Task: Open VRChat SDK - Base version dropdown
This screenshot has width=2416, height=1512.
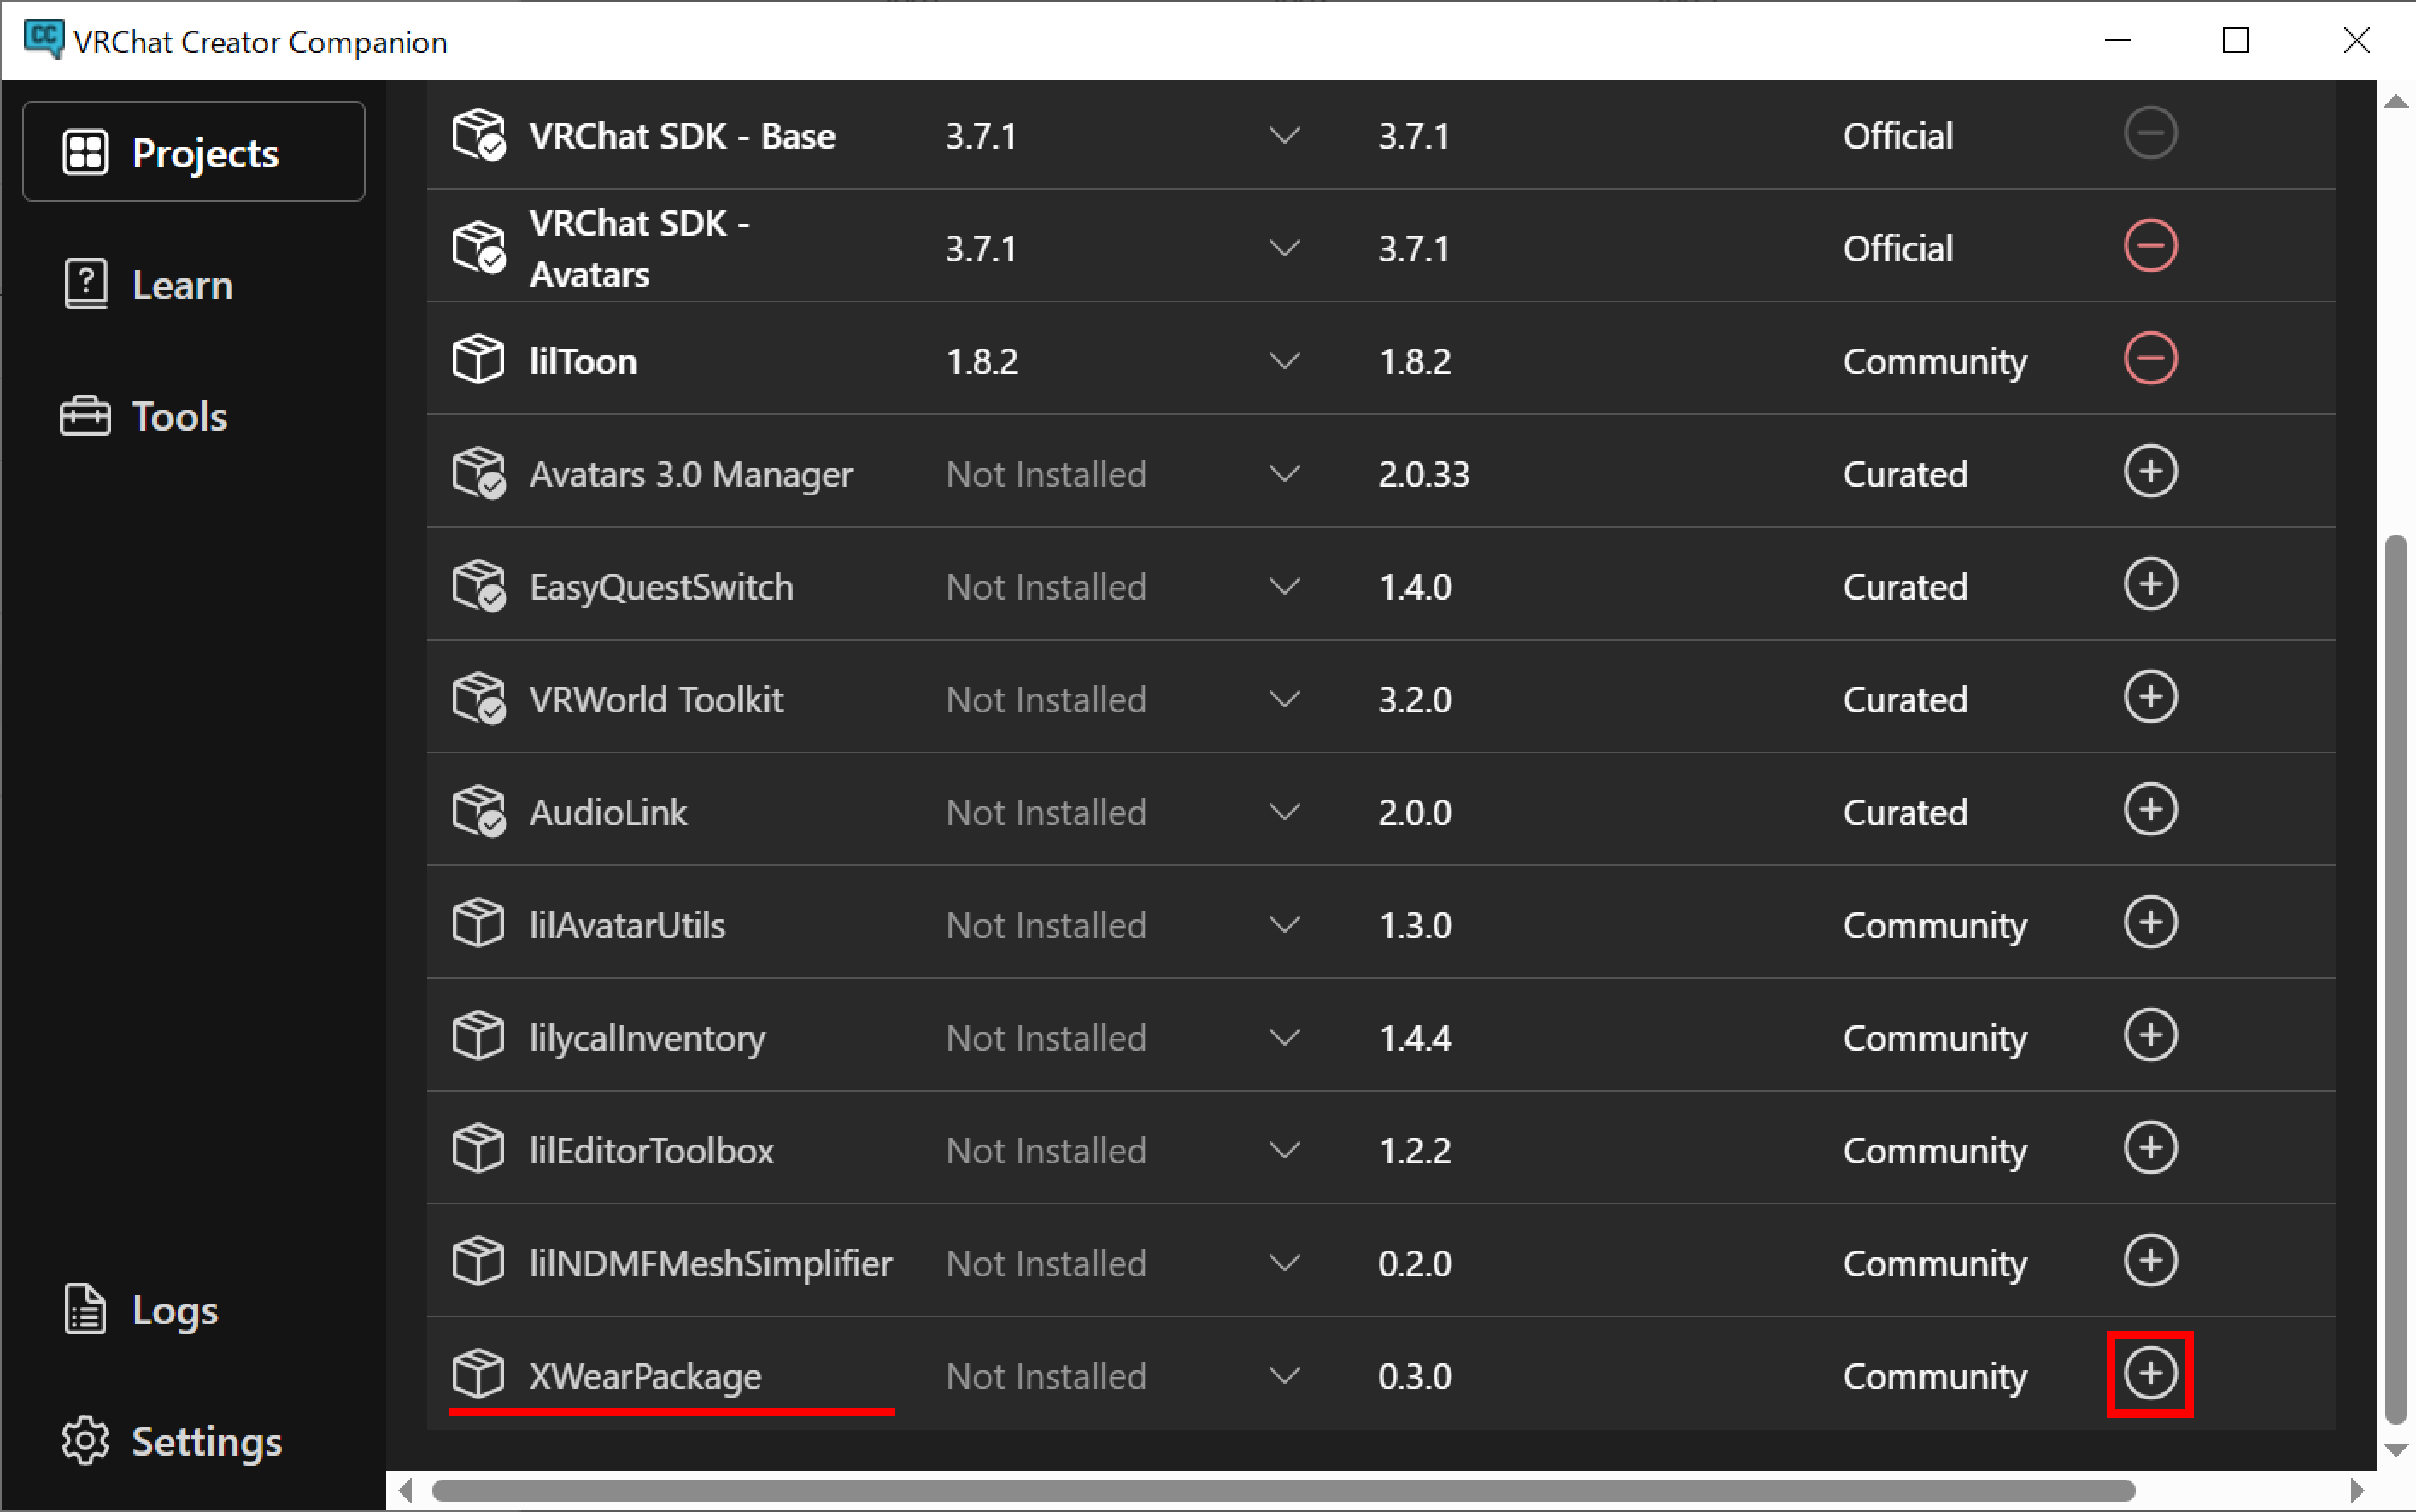Action: 1284,135
